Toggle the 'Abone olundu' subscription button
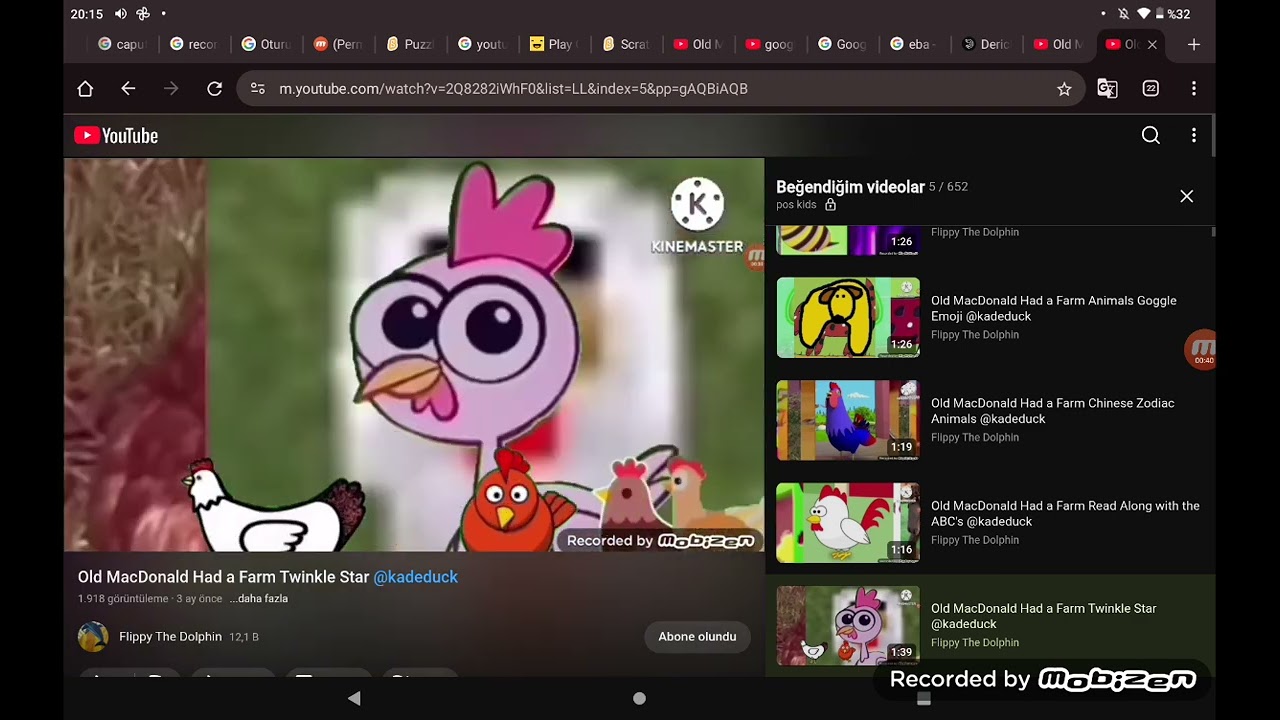This screenshot has width=1280, height=720. [x=697, y=637]
